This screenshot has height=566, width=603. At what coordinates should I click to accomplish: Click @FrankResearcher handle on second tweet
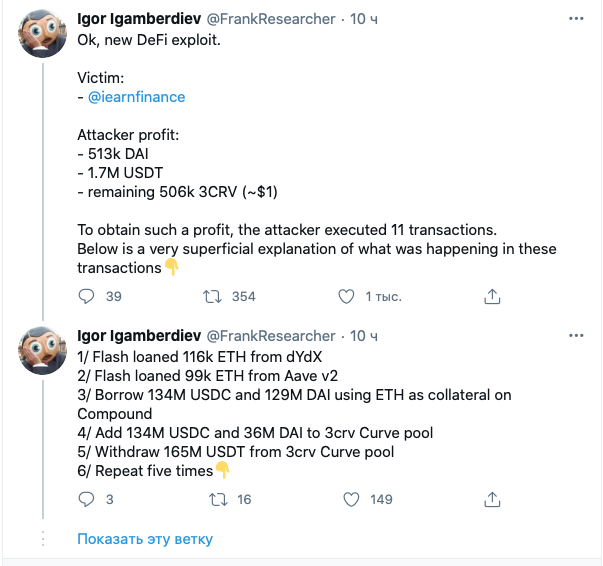[270, 335]
